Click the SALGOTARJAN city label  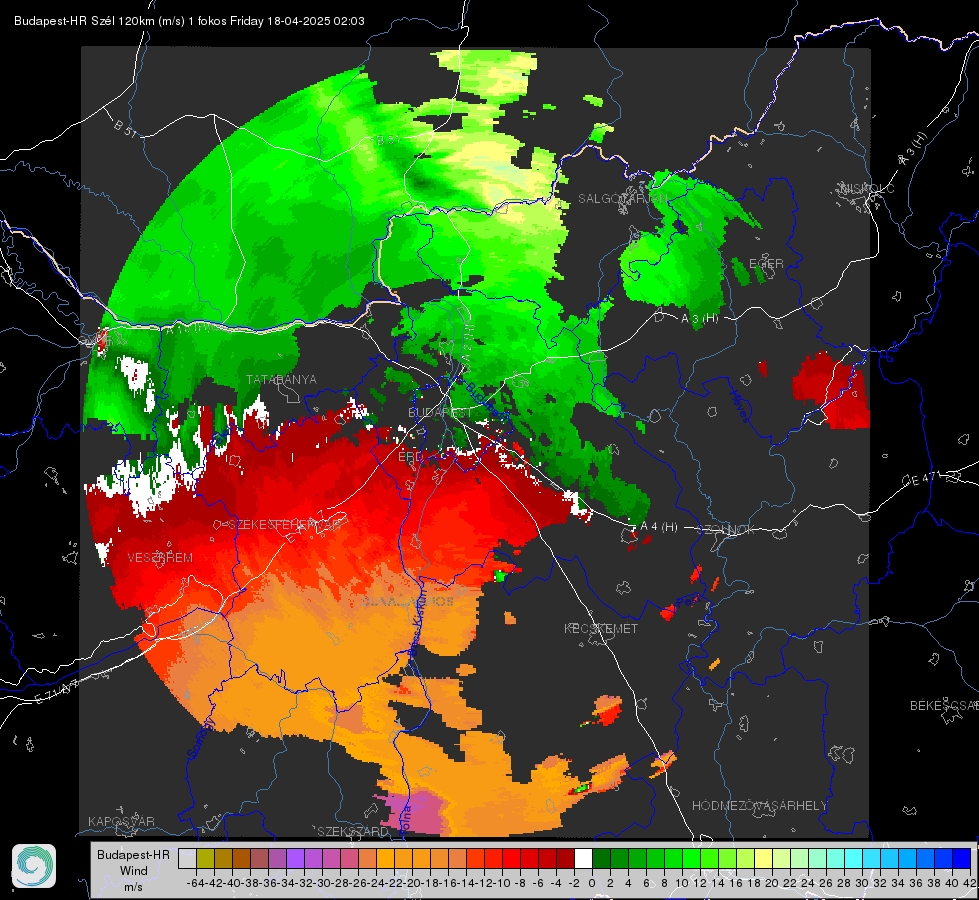pyautogui.click(x=622, y=199)
